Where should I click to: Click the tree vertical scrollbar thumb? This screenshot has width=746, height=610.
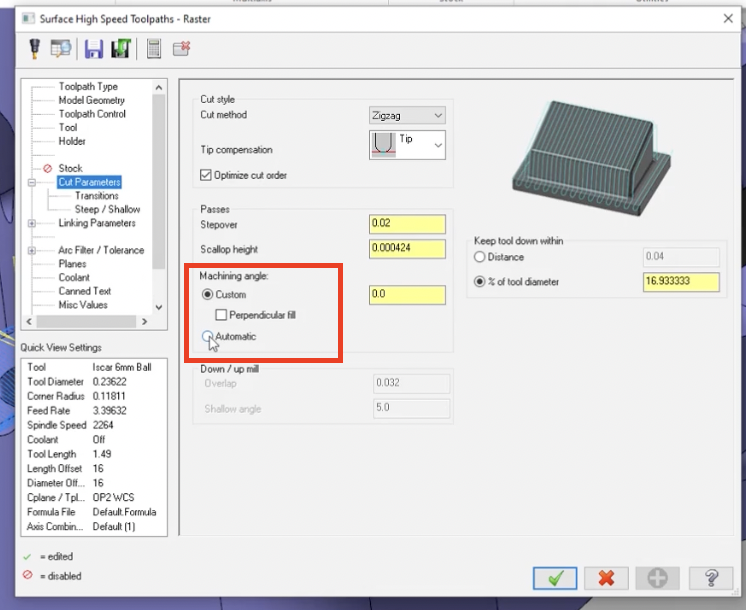click(159, 182)
